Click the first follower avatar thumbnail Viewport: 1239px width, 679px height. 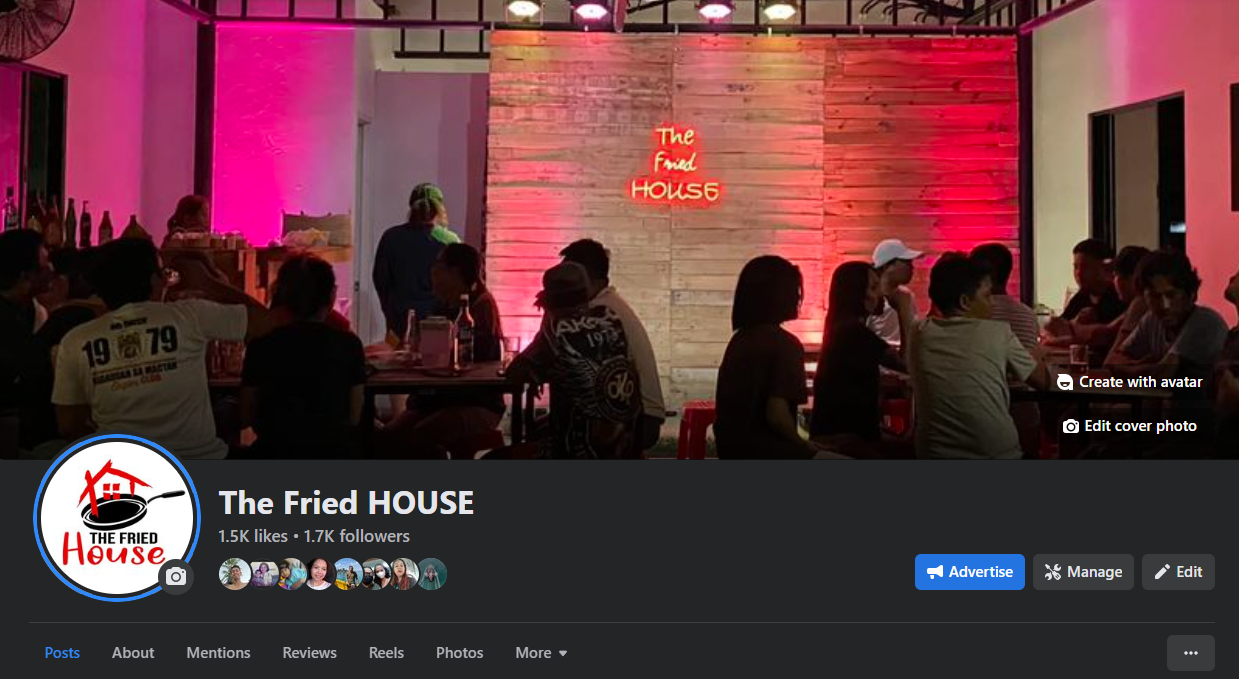[235, 574]
